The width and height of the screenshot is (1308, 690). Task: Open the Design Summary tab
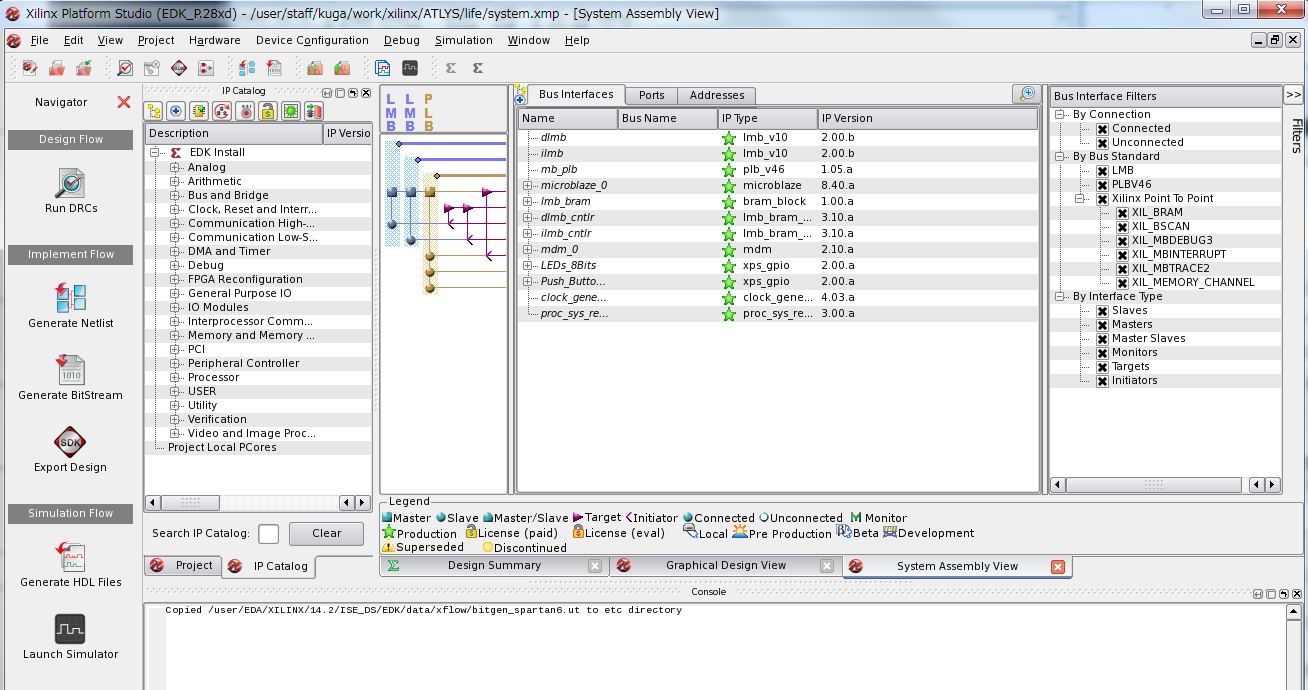[494, 566]
